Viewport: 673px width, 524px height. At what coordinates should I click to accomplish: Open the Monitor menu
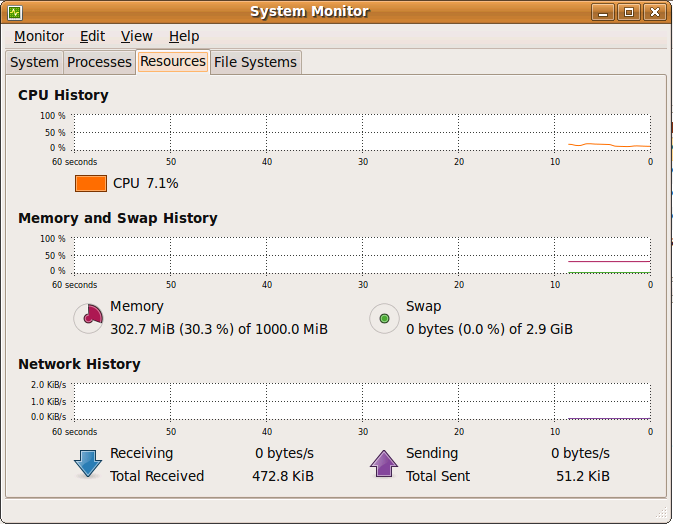(39, 36)
